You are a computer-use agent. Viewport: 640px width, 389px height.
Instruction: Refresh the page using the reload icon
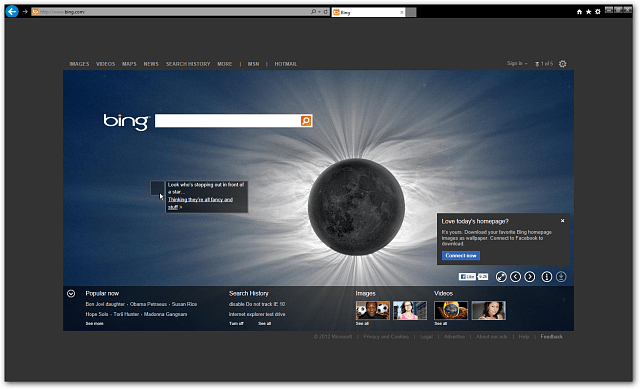point(326,12)
